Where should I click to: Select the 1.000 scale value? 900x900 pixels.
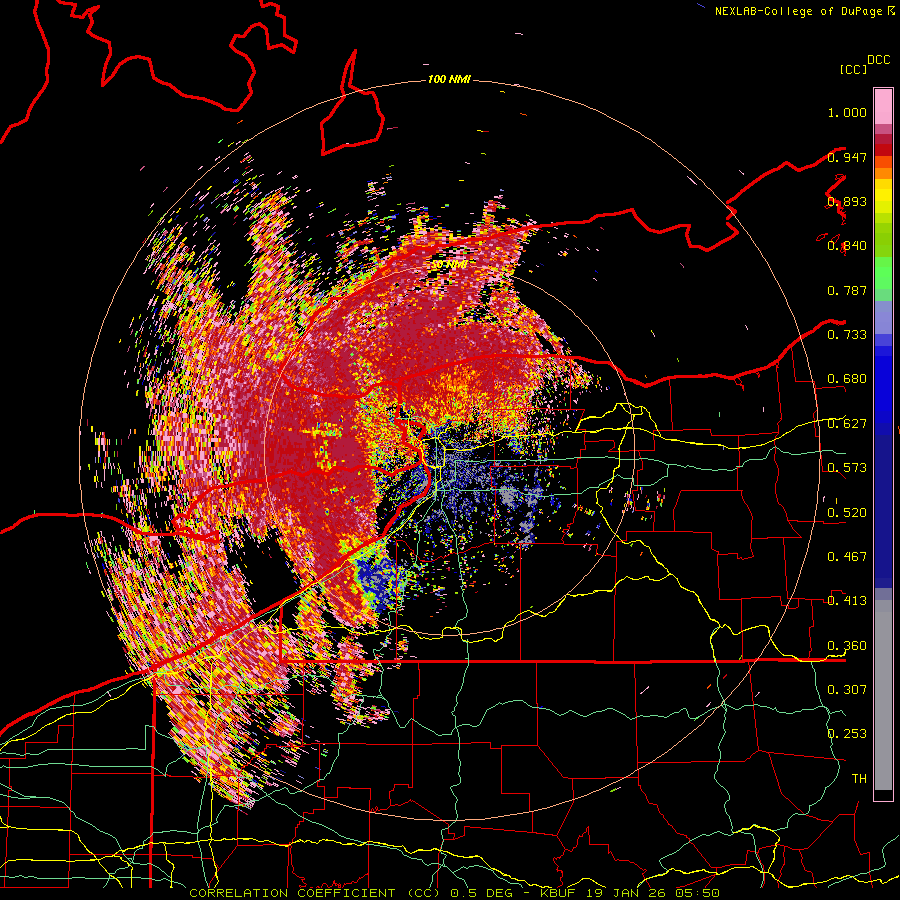[847, 112]
